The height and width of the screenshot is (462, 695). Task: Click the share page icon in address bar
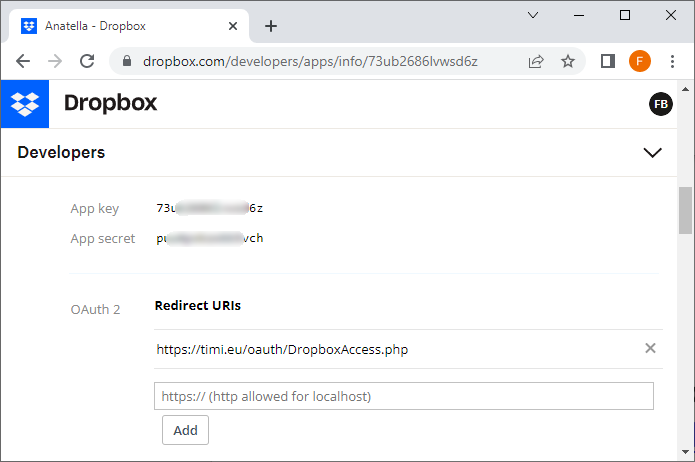(x=536, y=61)
